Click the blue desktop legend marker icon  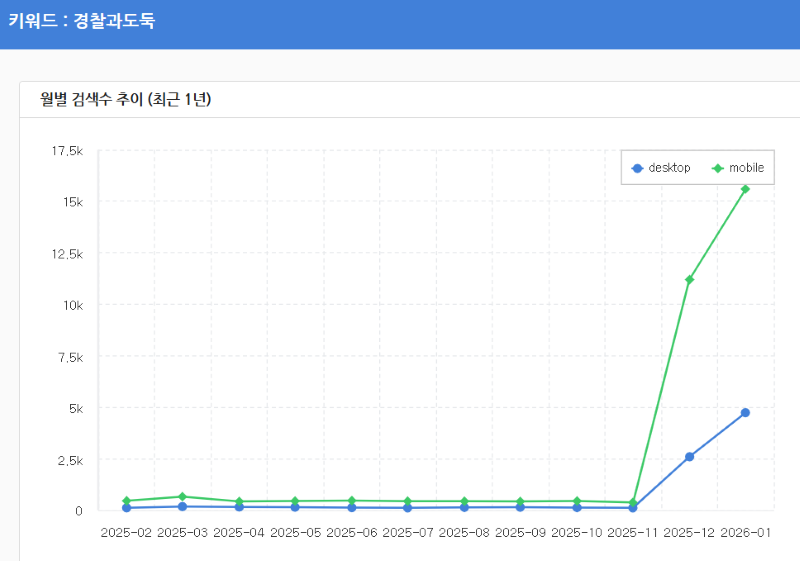coord(637,168)
